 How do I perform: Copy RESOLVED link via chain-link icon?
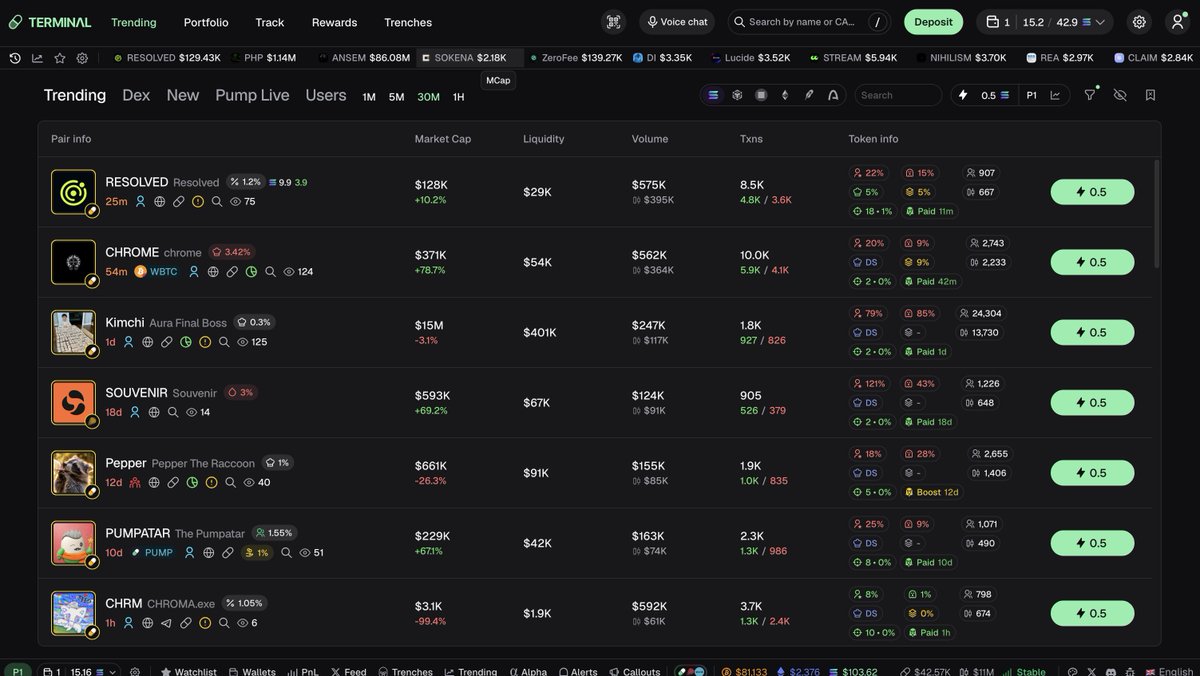pos(178,201)
